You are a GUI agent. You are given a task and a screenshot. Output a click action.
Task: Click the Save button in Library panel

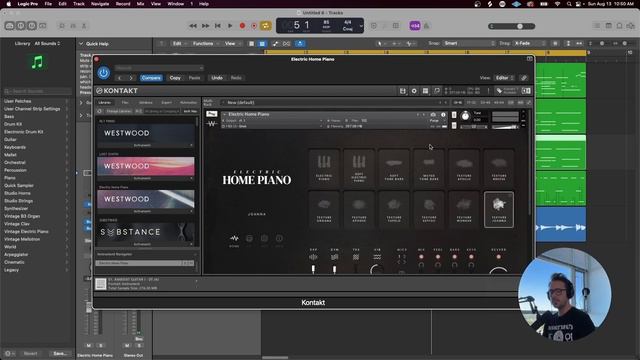tap(60, 353)
